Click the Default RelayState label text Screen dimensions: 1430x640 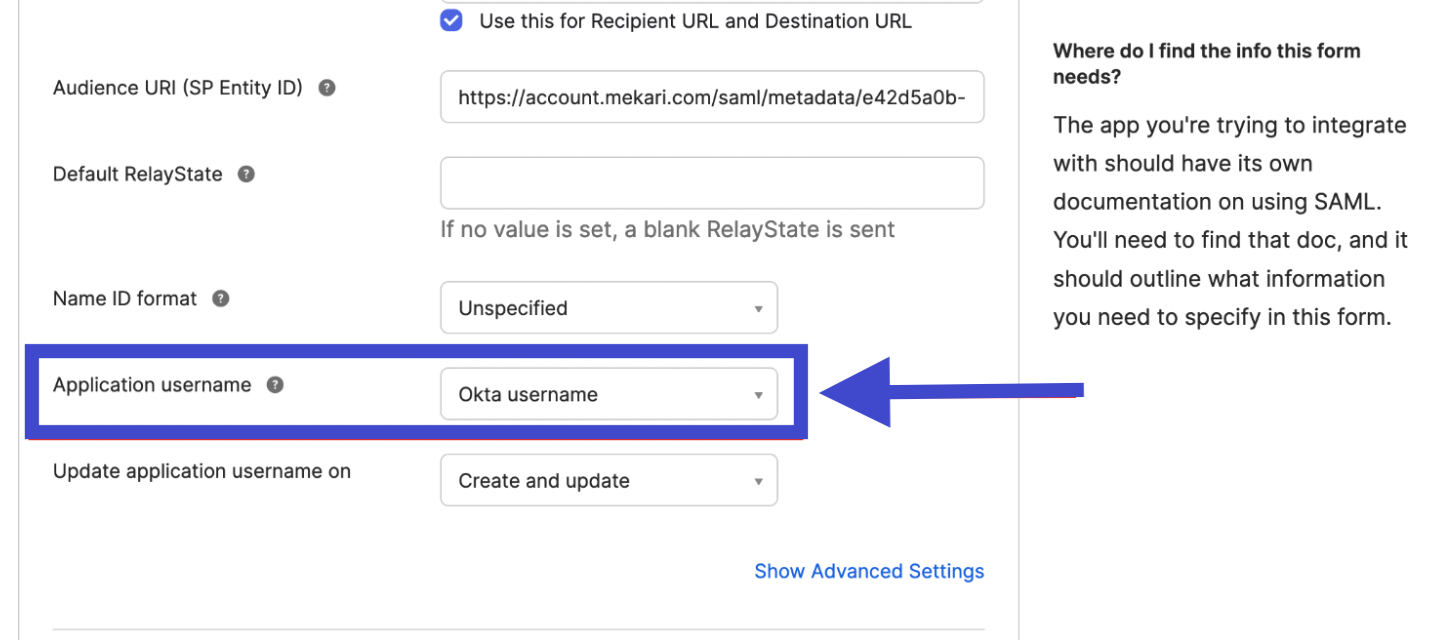(x=138, y=174)
